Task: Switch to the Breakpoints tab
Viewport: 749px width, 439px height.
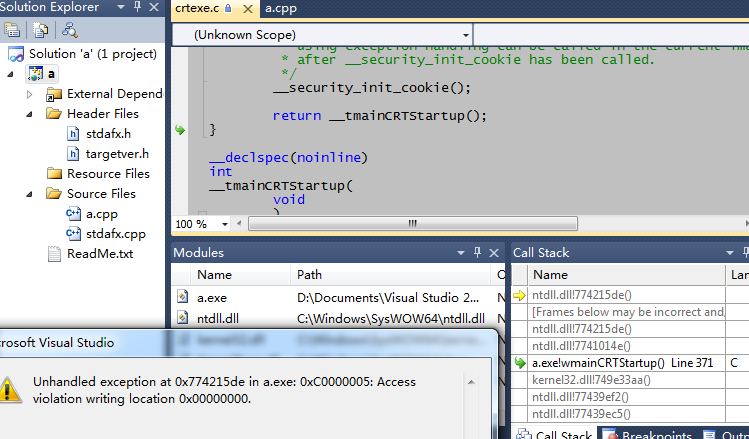Action: point(655,434)
